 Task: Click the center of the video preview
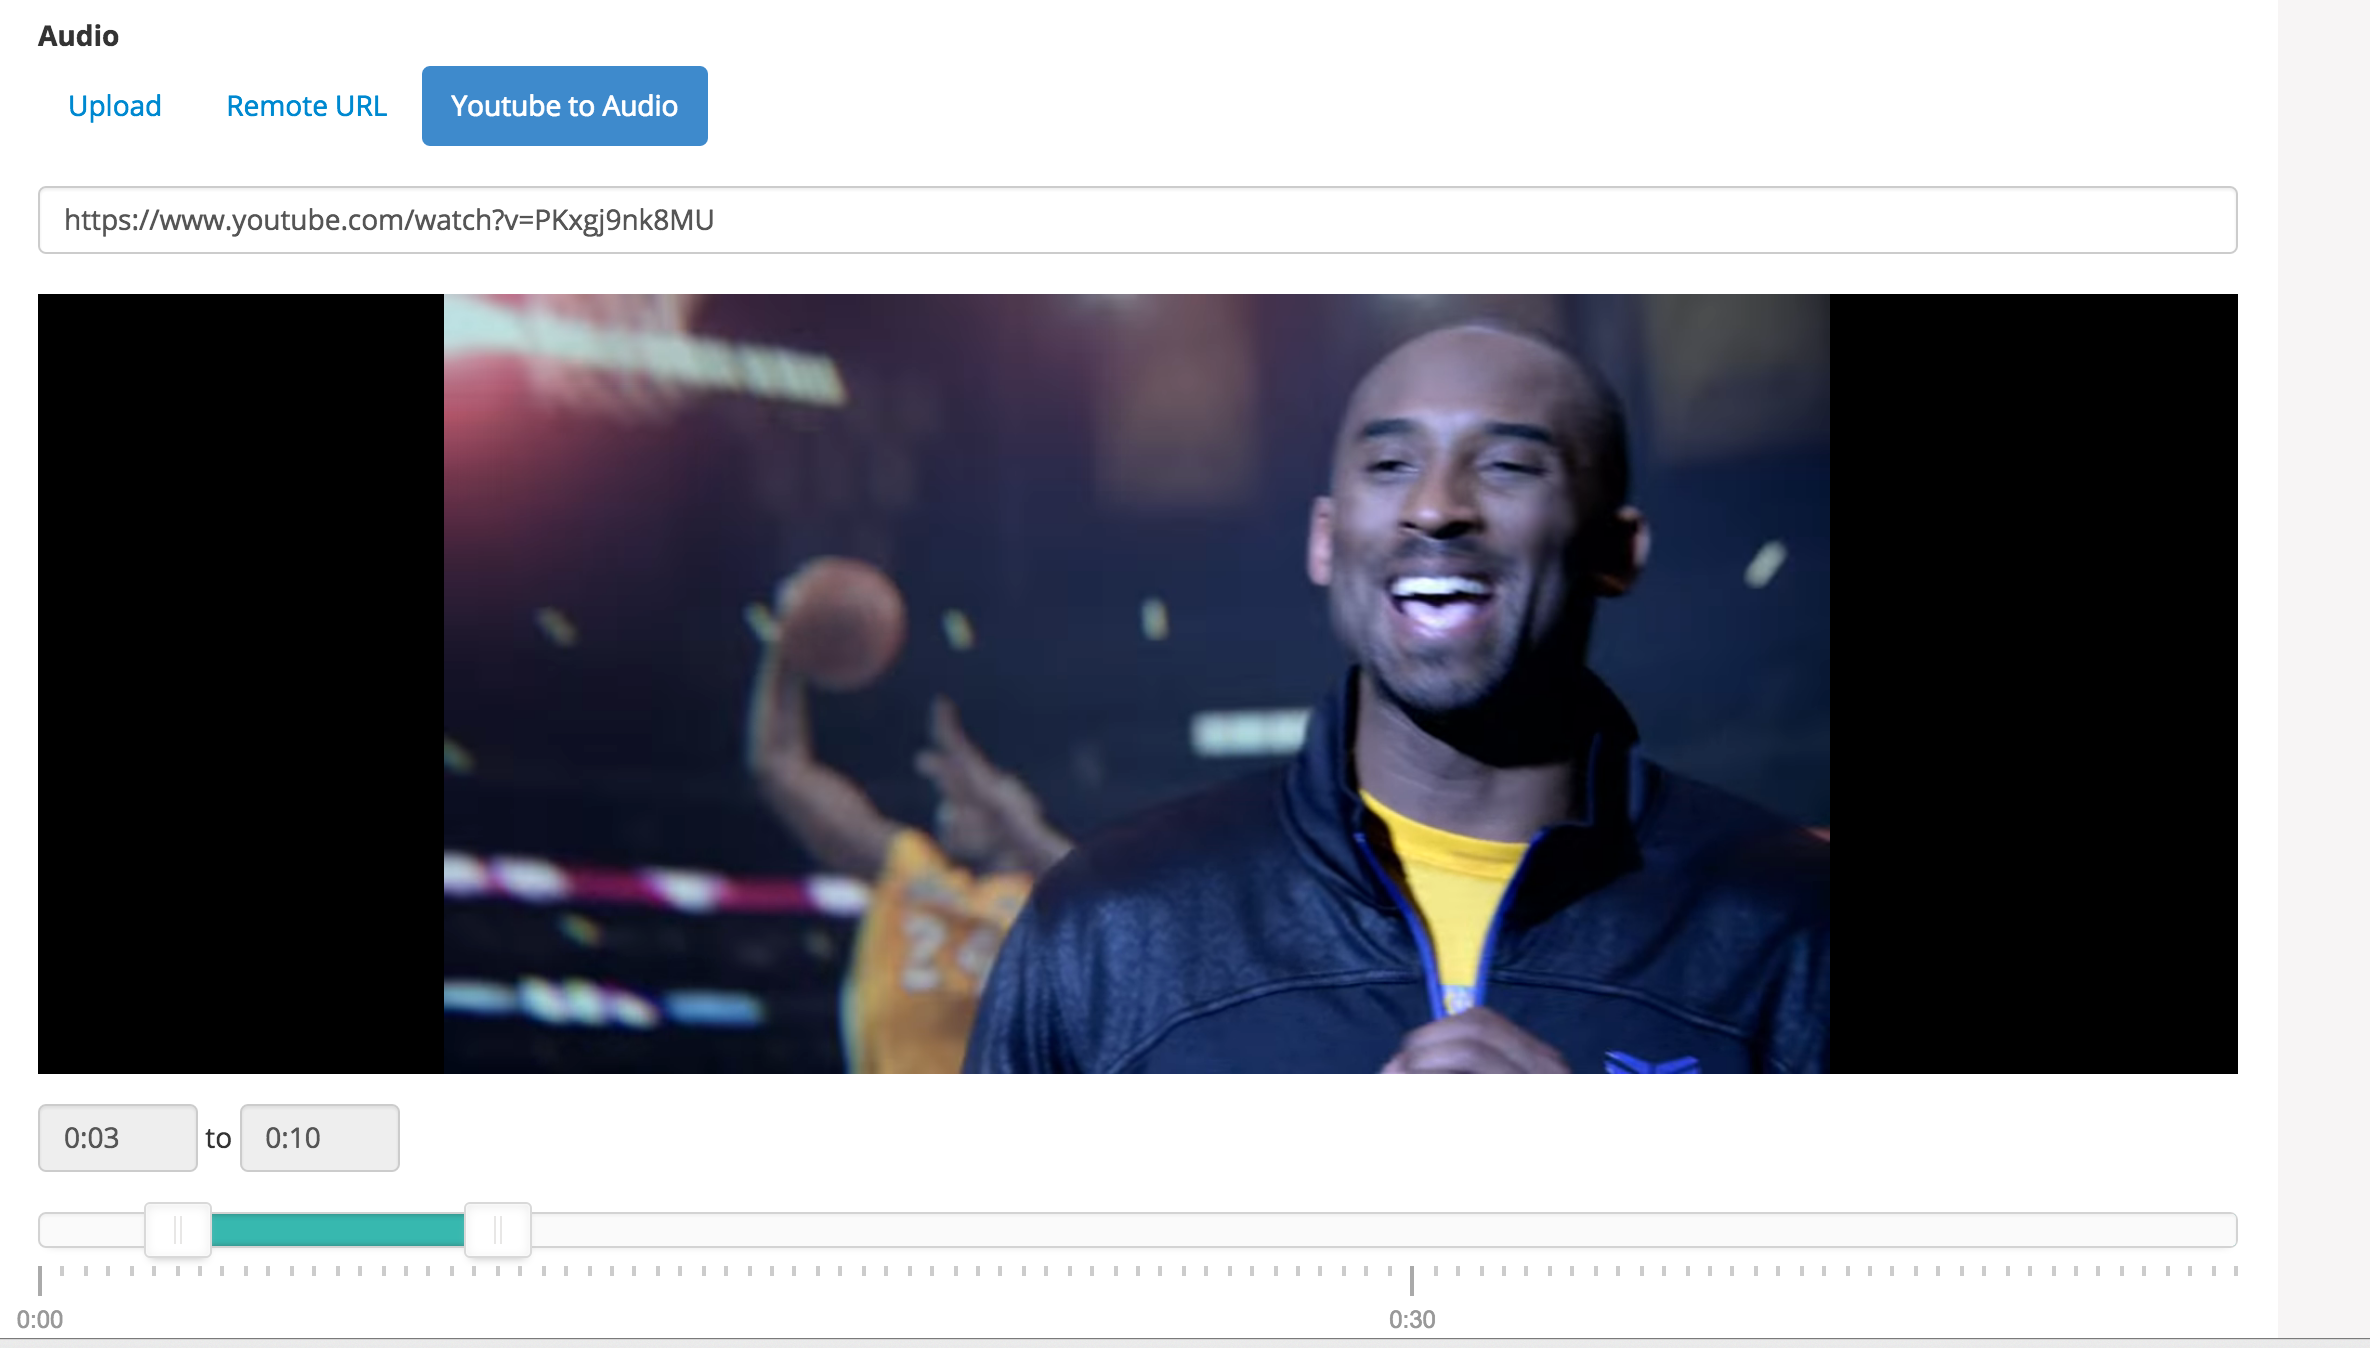[1137, 684]
